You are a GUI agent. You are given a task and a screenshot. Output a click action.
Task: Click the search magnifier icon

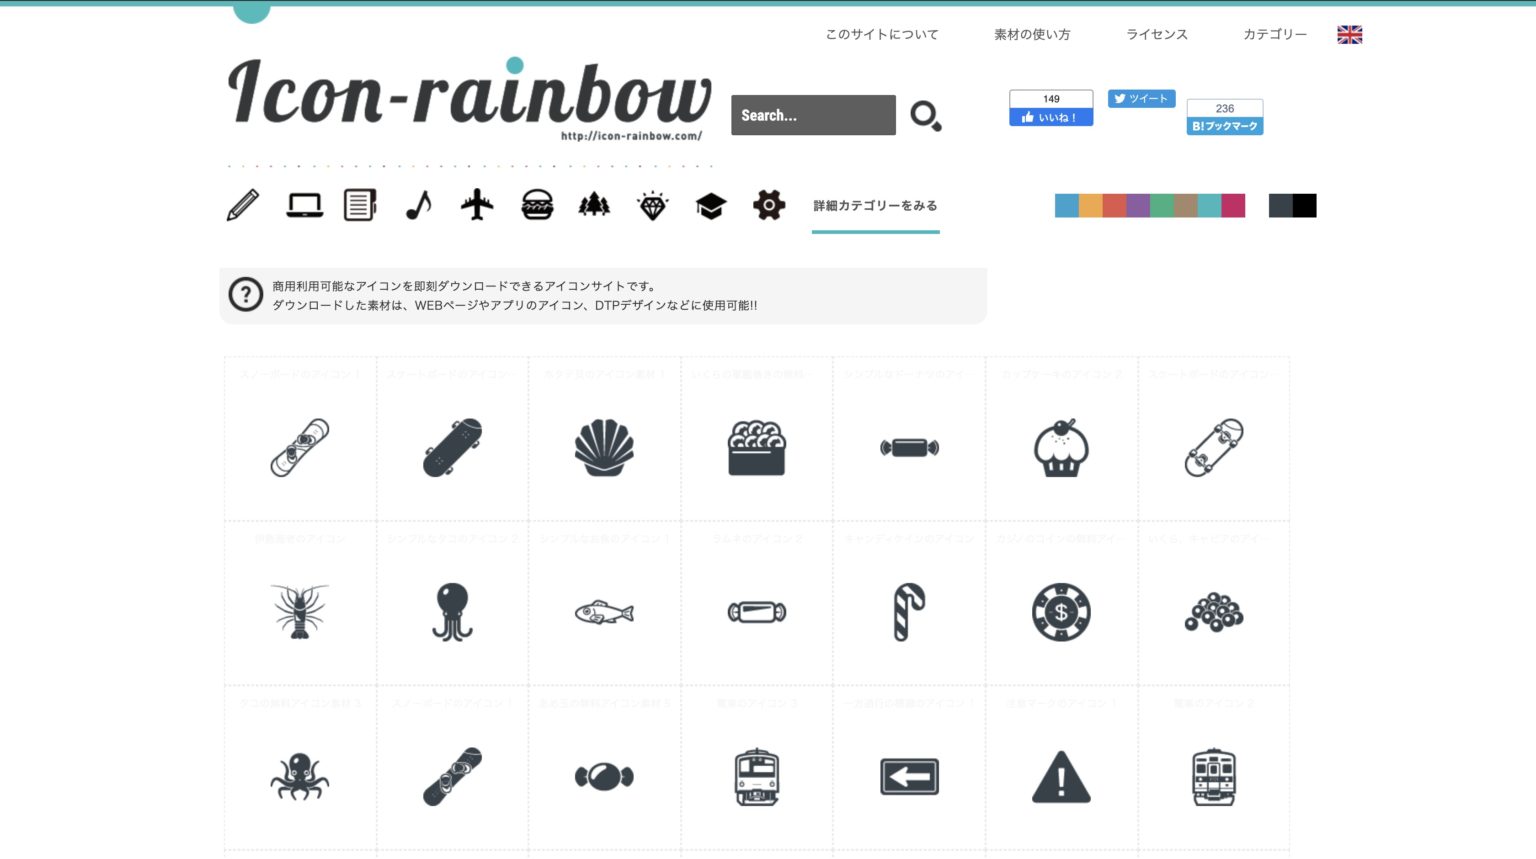click(924, 116)
